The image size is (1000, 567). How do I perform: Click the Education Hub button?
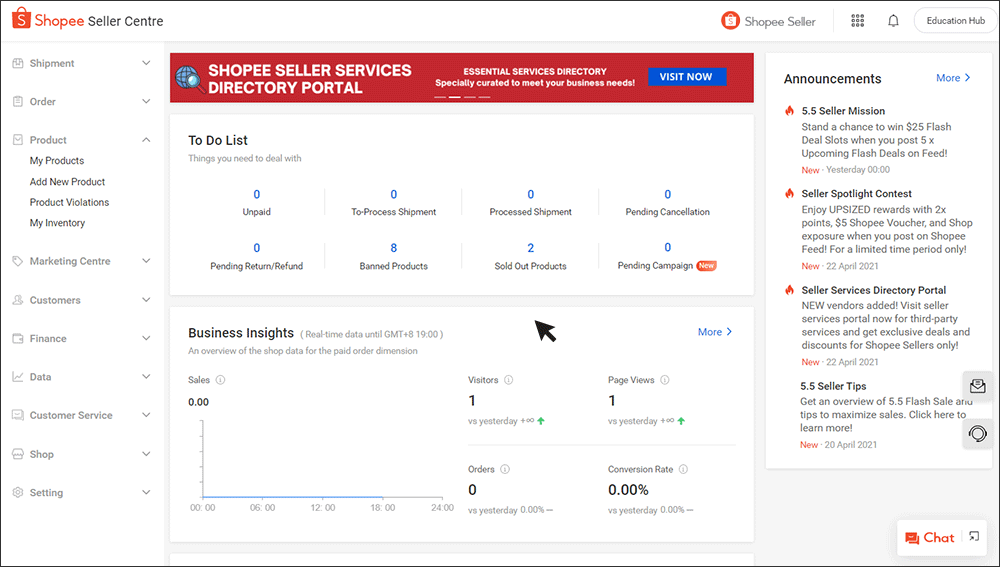click(955, 20)
